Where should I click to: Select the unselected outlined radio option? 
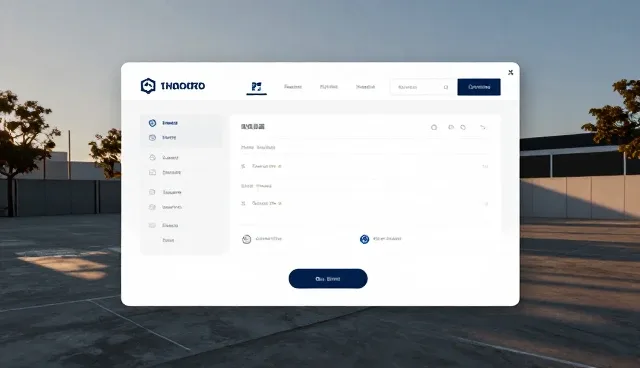point(247,239)
